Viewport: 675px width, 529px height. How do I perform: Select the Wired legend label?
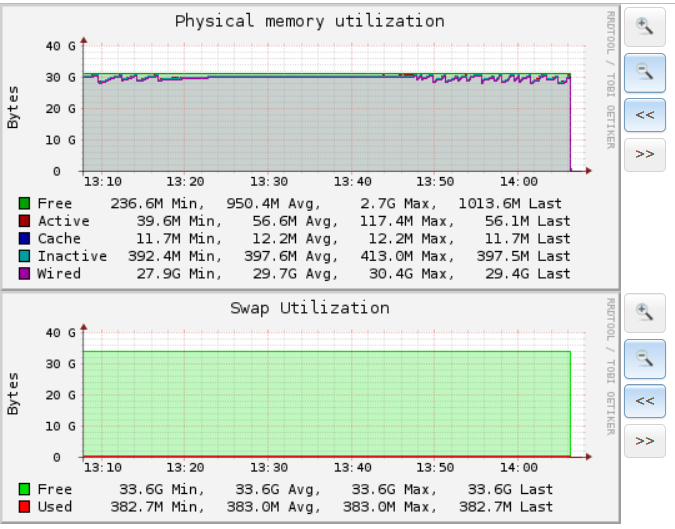click(59, 274)
